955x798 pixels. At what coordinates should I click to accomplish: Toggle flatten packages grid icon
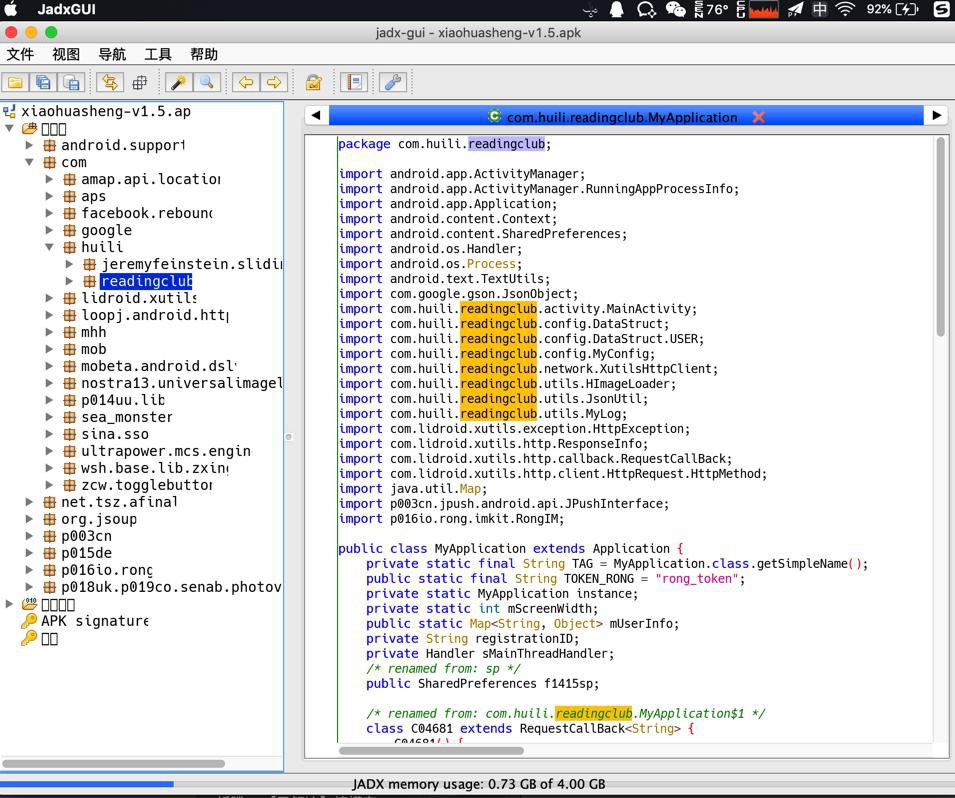point(139,83)
